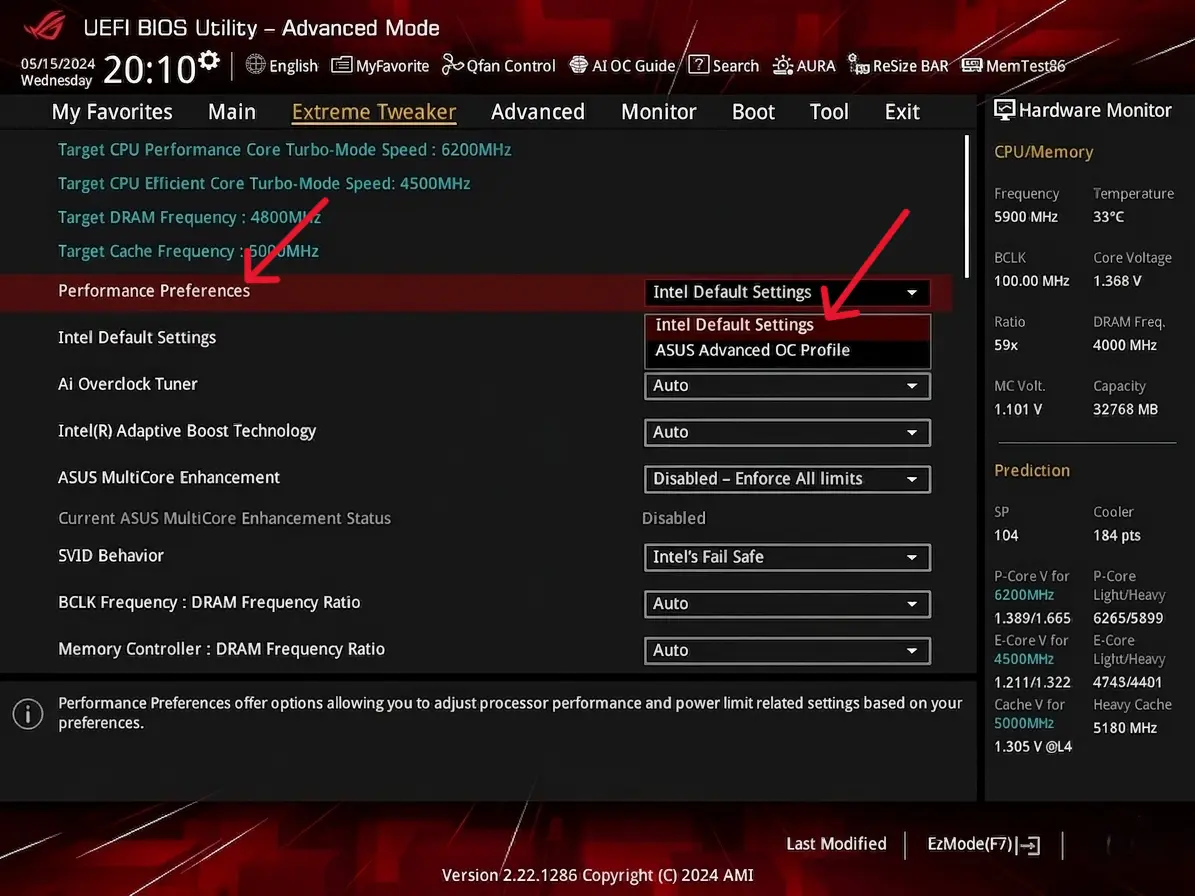Select the Extreme Tweaker tab
Image resolution: width=1195 pixels, height=896 pixels.
point(373,112)
